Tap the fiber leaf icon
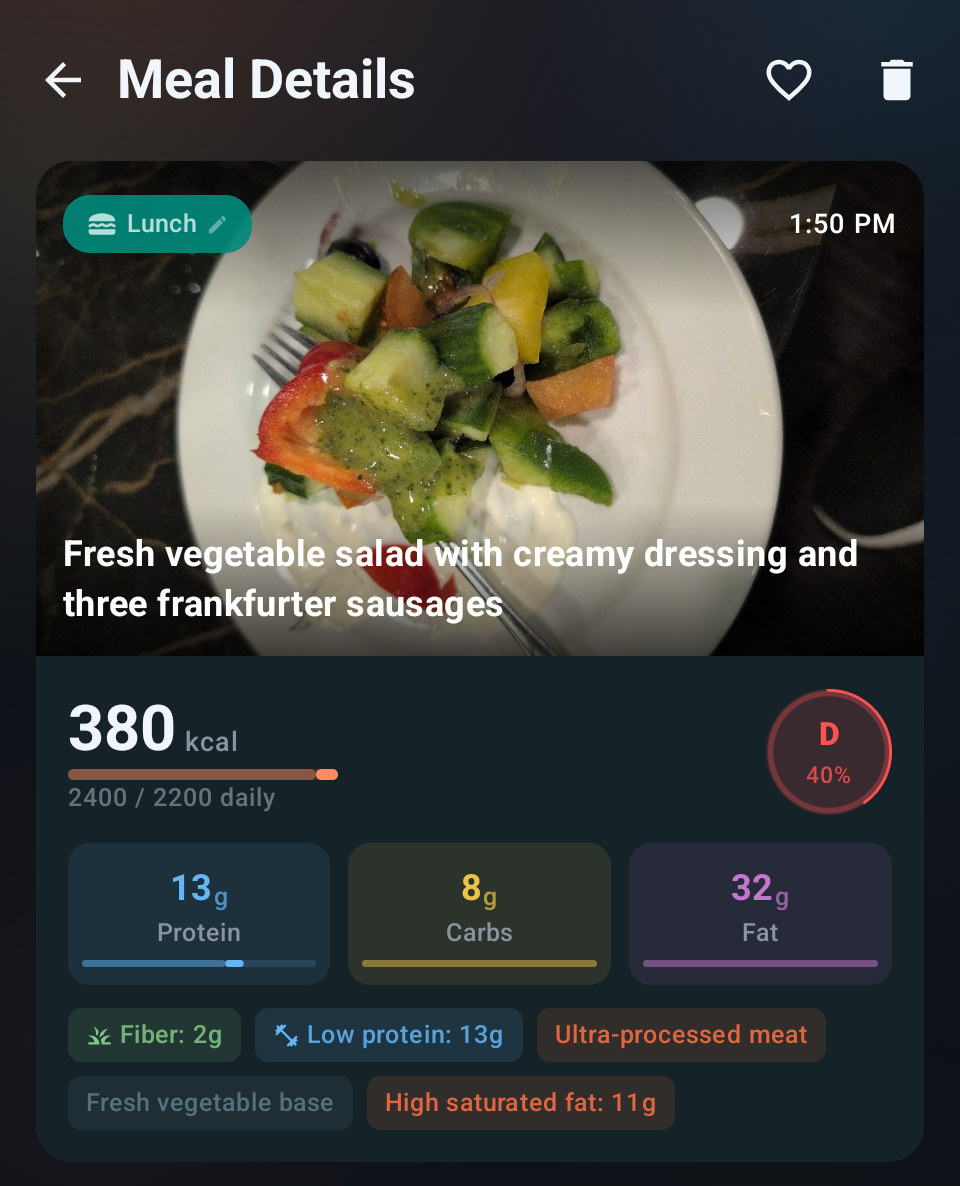The height and width of the screenshot is (1186, 960). (99, 1035)
